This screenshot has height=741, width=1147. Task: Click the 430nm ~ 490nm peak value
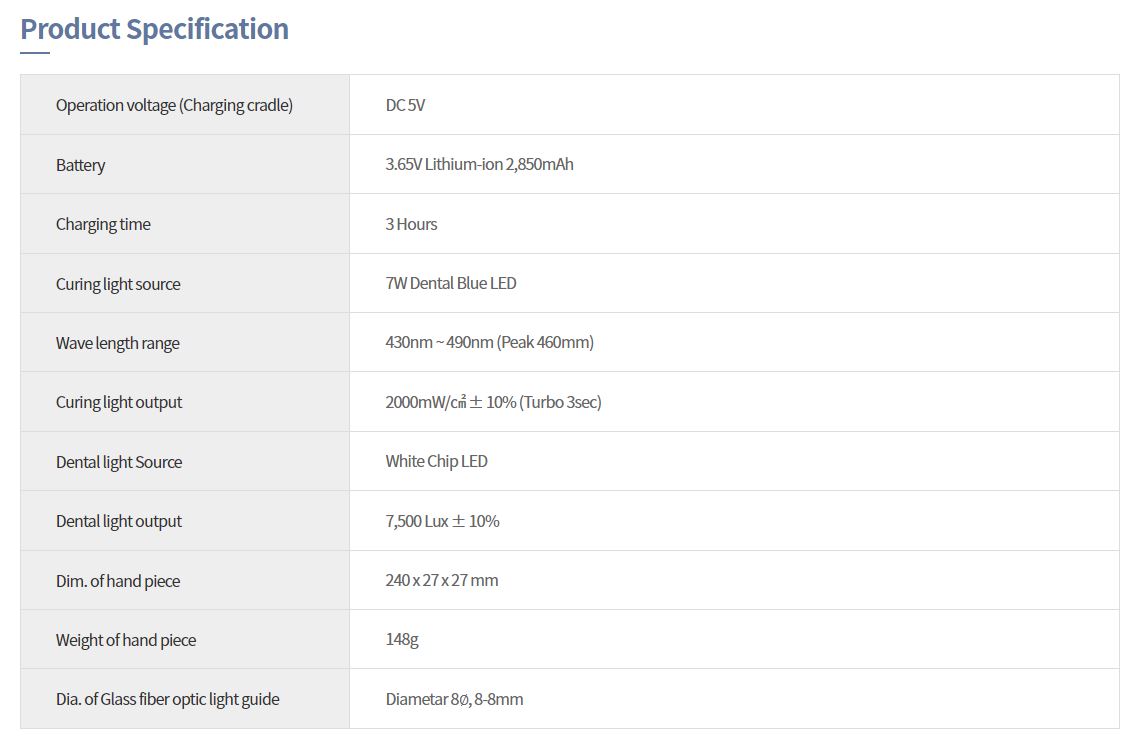tap(489, 343)
